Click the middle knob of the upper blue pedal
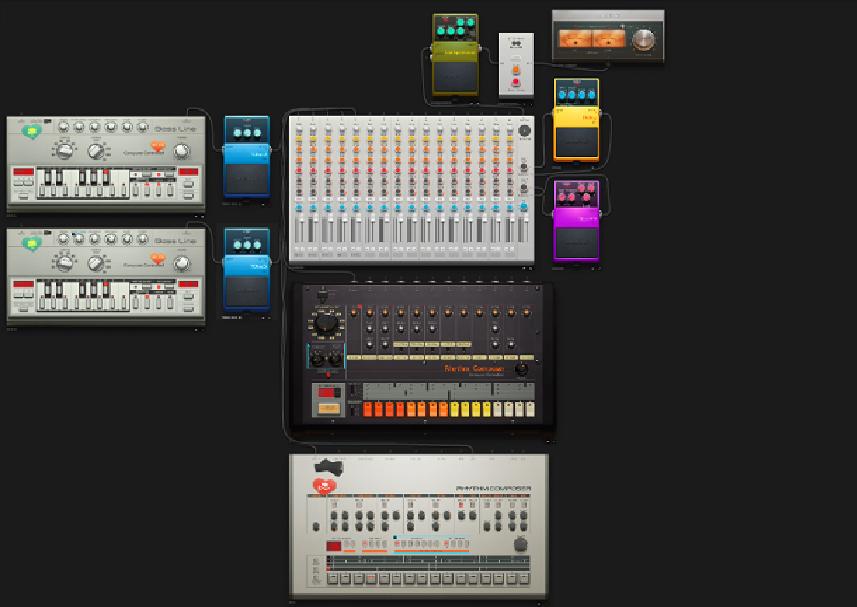This screenshot has height=607, width=857. pos(247,133)
